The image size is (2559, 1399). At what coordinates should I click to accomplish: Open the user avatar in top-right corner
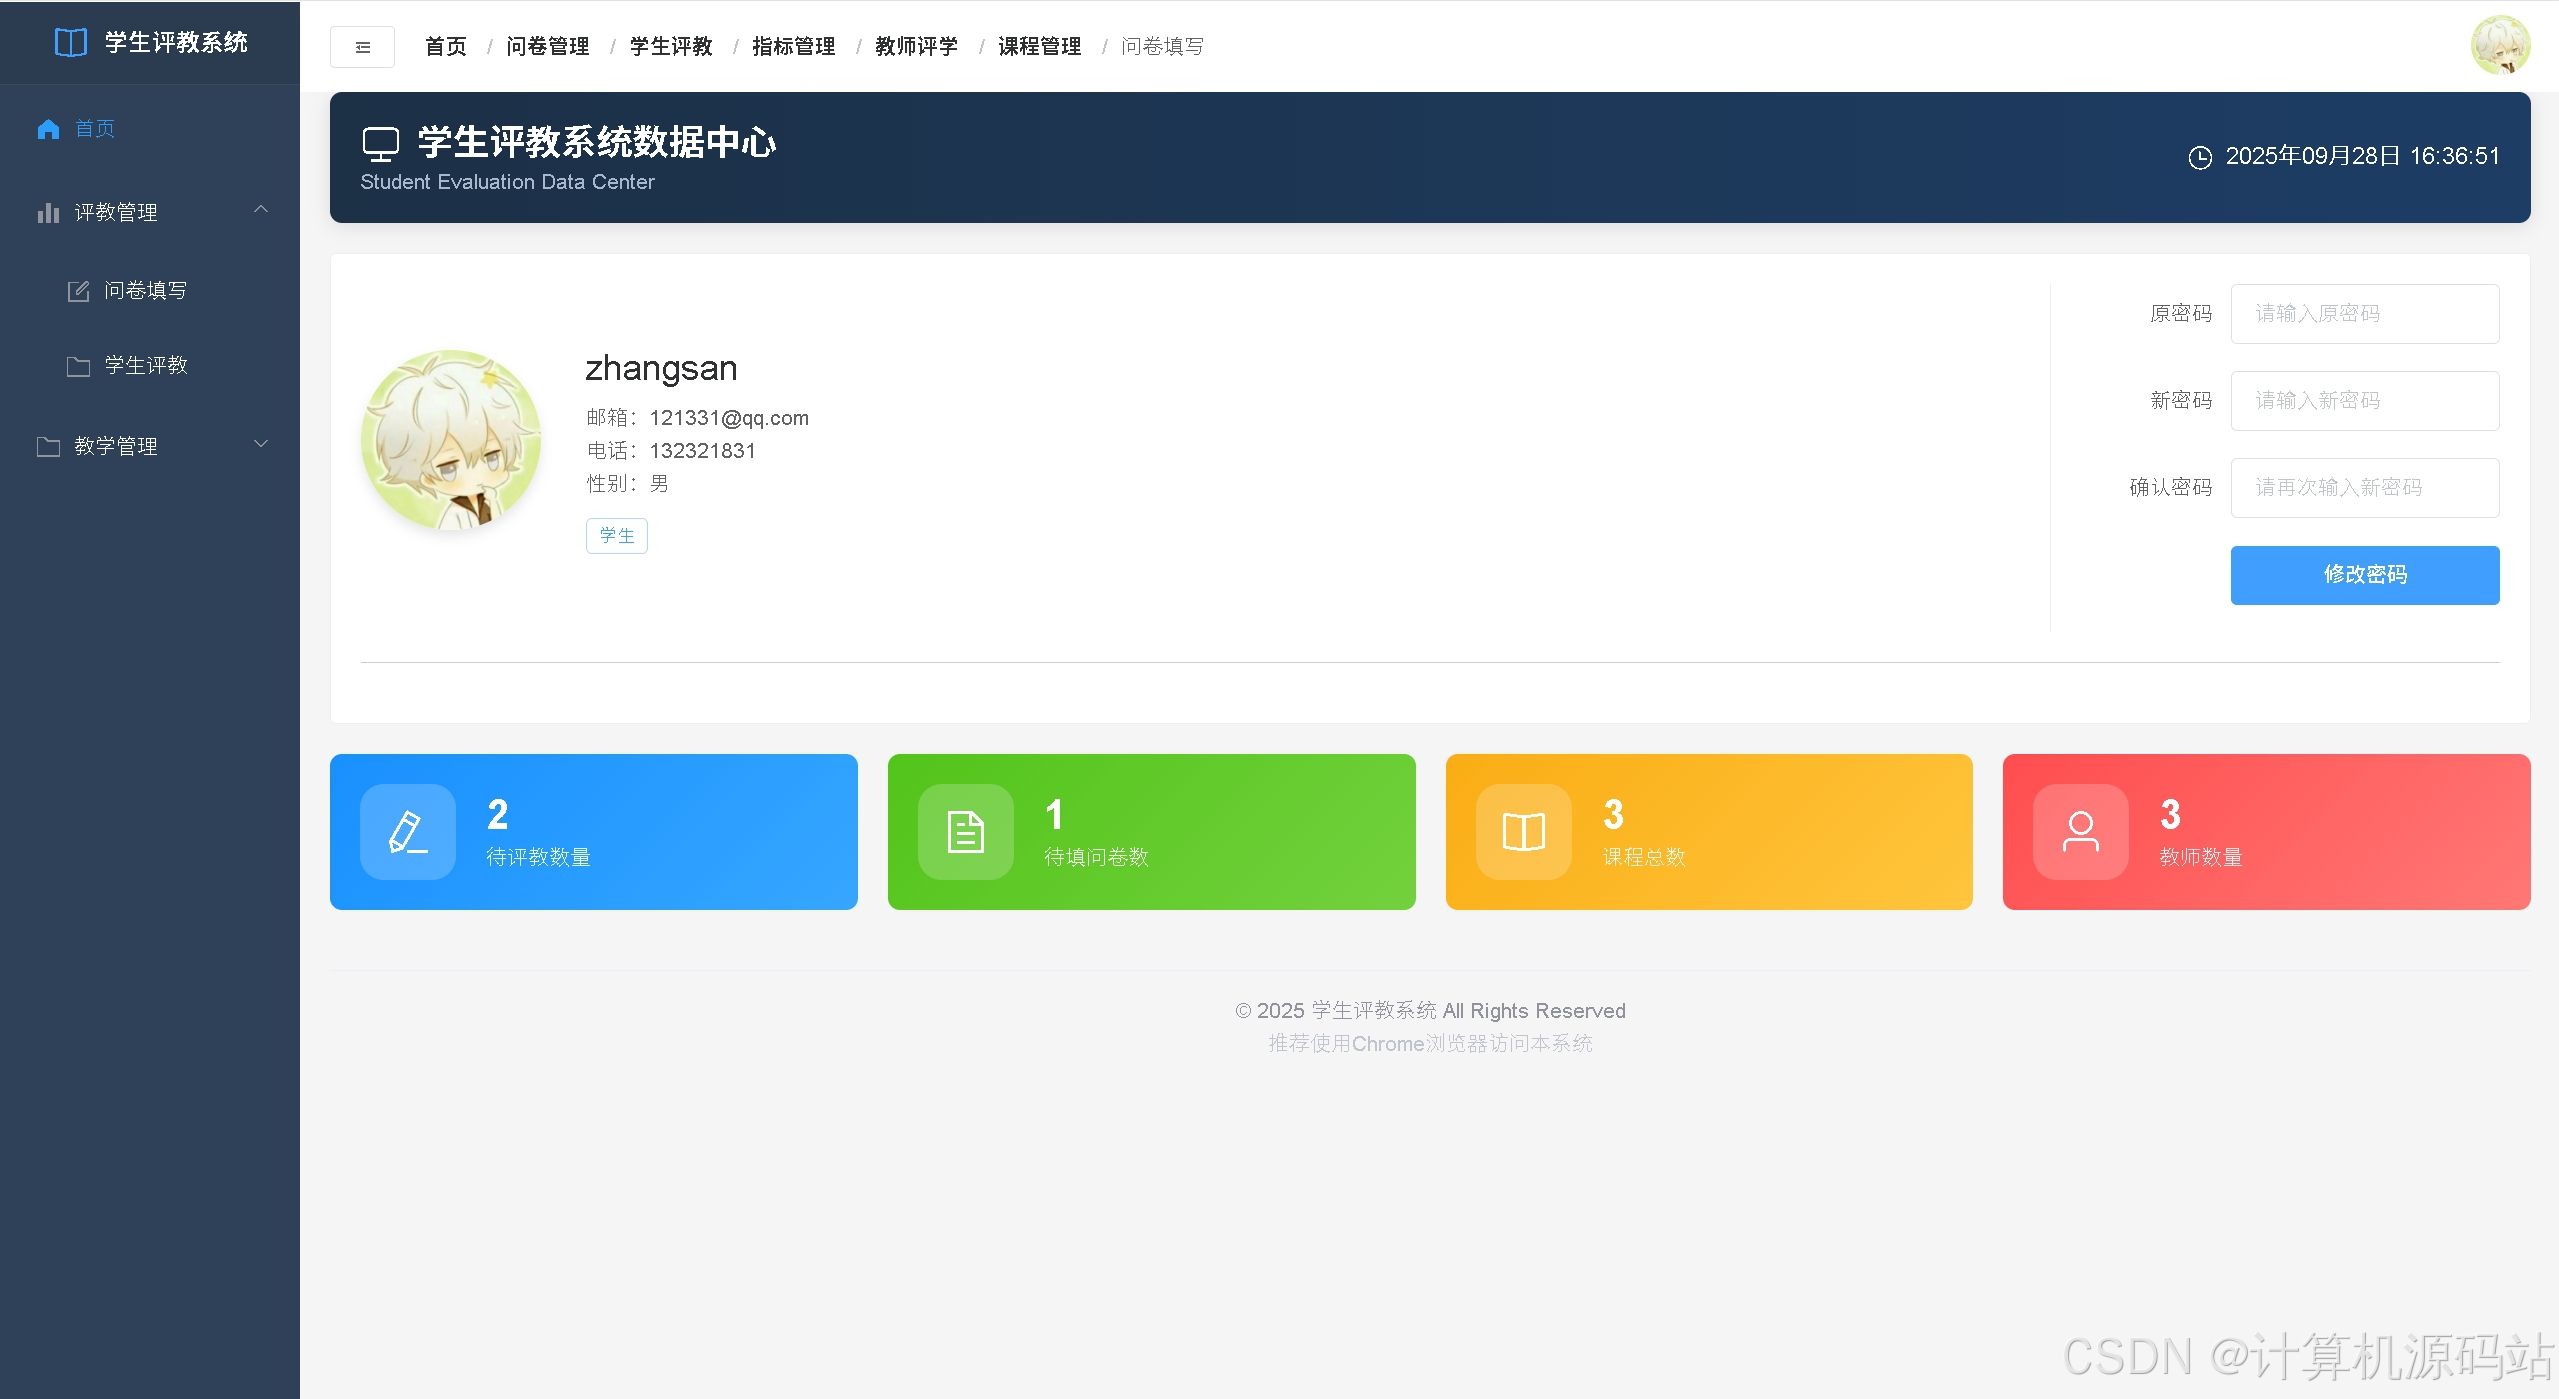coord(2500,45)
